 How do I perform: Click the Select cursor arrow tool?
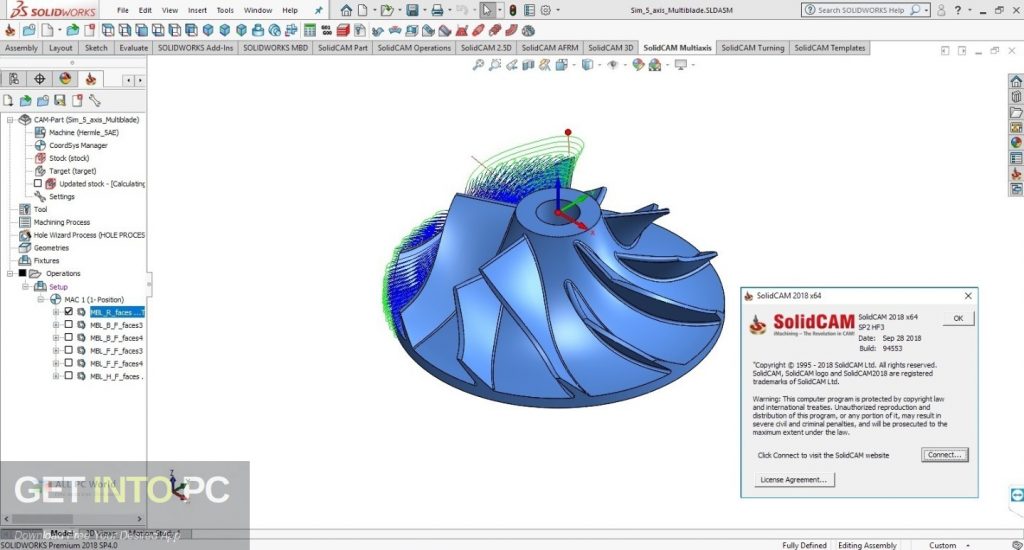click(x=487, y=10)
